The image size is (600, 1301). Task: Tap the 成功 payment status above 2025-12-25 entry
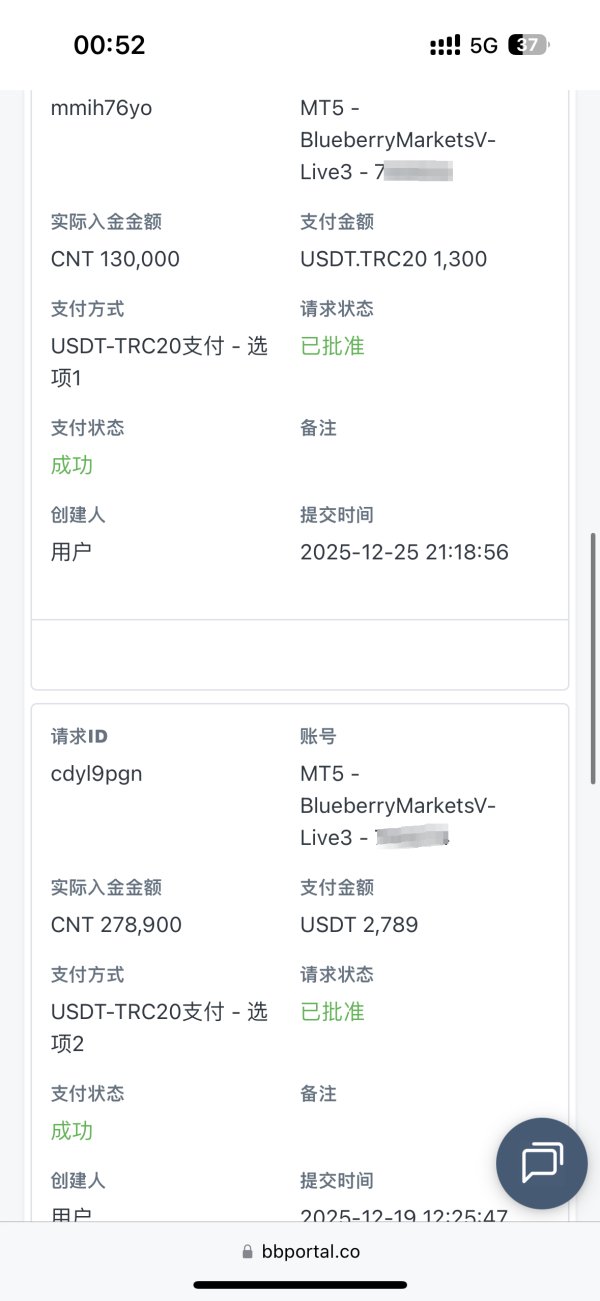(x=72, y=465)
